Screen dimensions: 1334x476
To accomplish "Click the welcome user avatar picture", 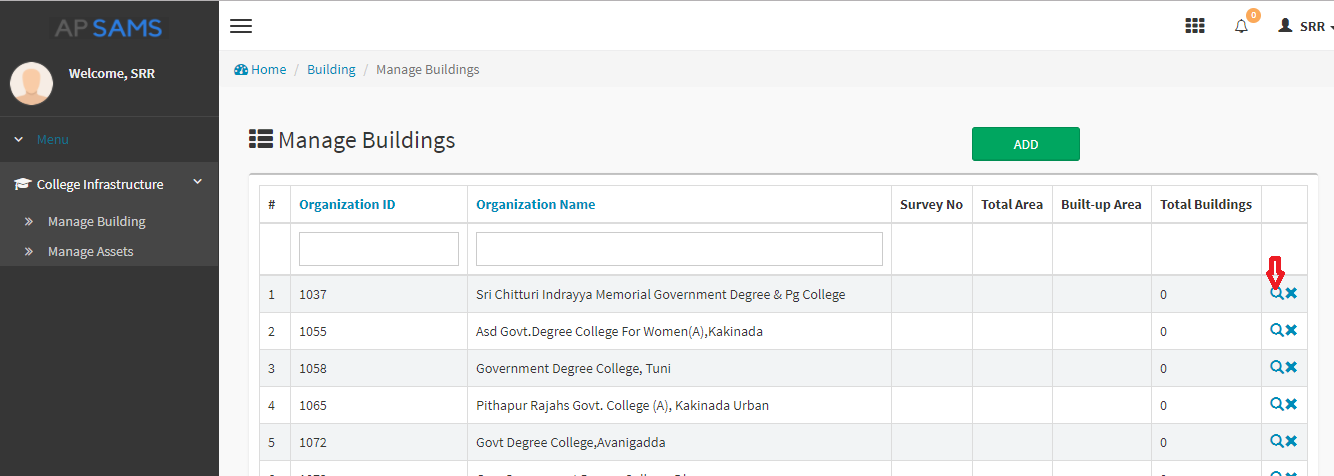I will coord(31,83).
